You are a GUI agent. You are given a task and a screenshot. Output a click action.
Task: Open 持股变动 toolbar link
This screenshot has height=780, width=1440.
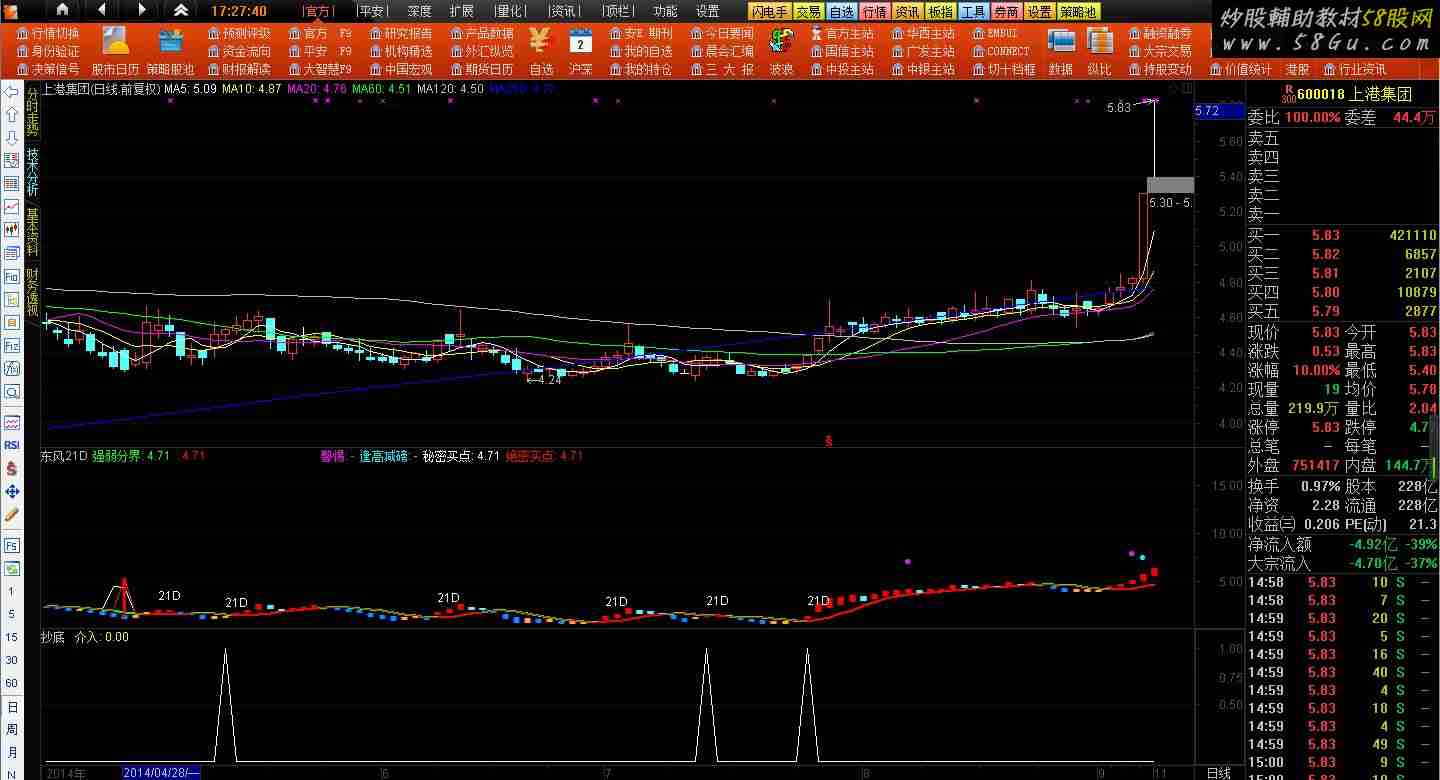(x=1160, y=69)
